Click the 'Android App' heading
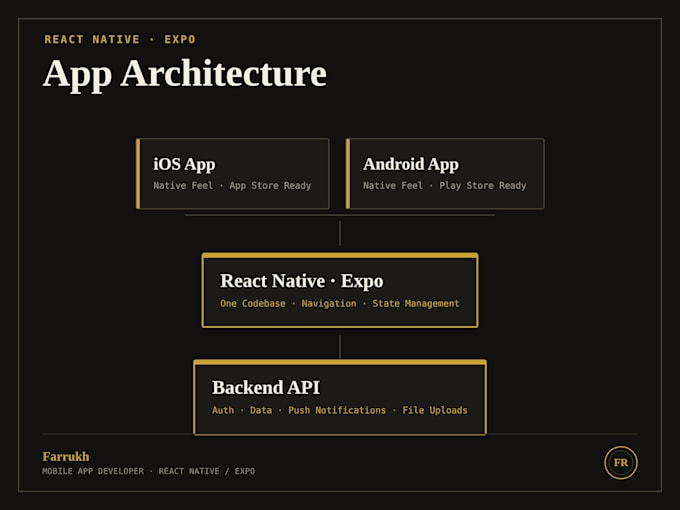680x510 pixels. click(x=411, y=164)
